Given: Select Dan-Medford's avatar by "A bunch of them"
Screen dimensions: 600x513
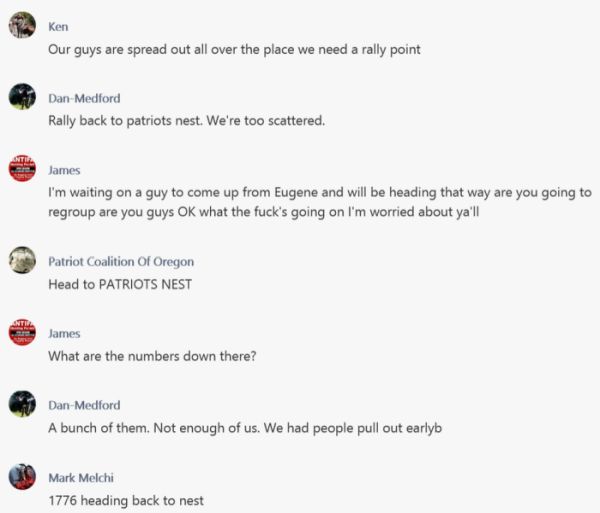Looking at the screenshot, I should [22, 404].
